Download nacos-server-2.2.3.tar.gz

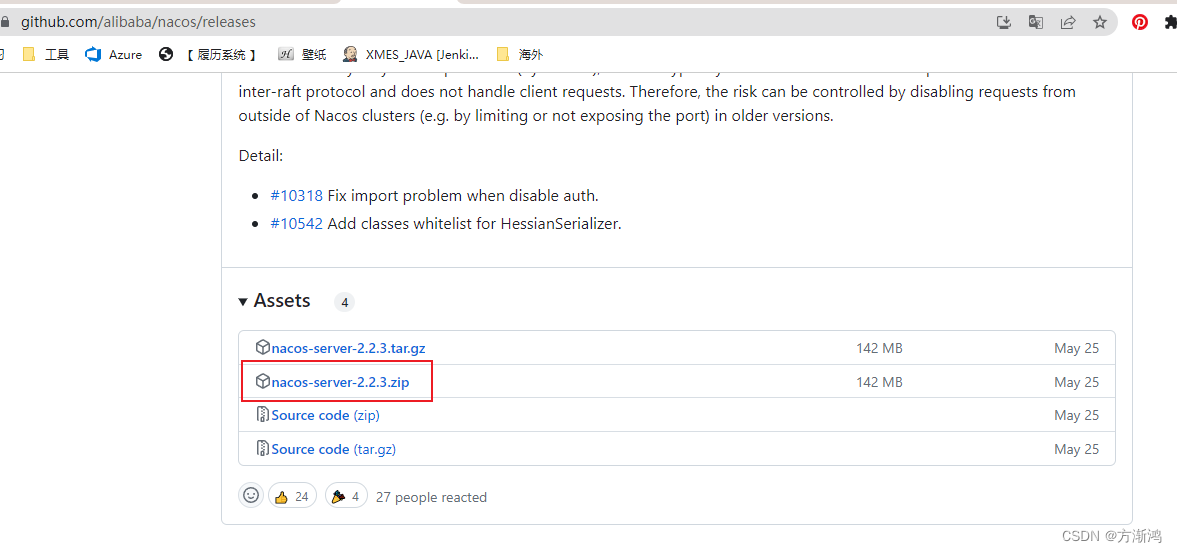[349, 348]
